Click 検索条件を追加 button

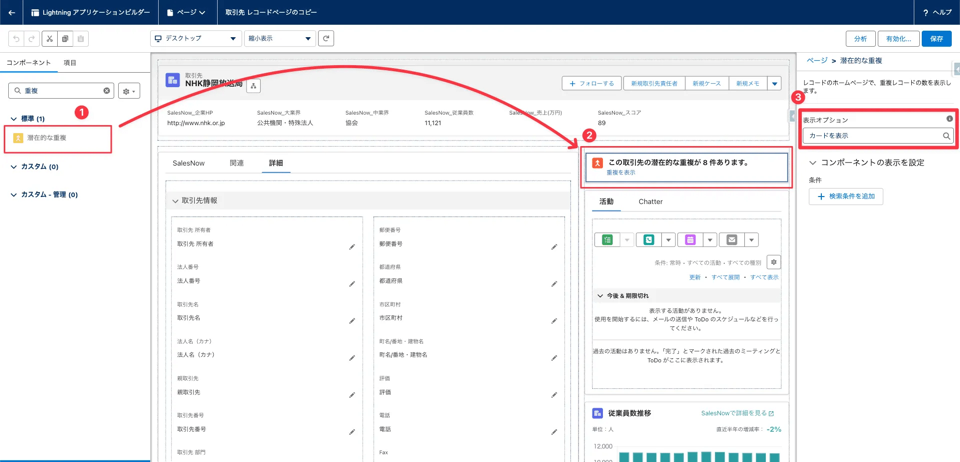click(x=846, y=196)
